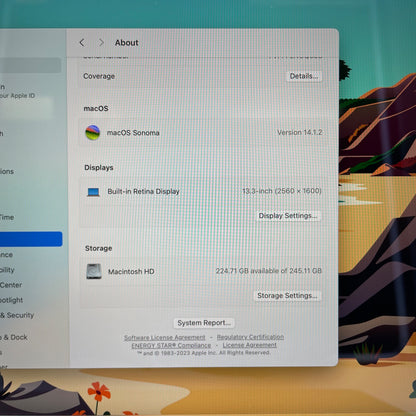Click the macOS Sonoma icon
Screen dimensions: 416x416
(93, 133)
